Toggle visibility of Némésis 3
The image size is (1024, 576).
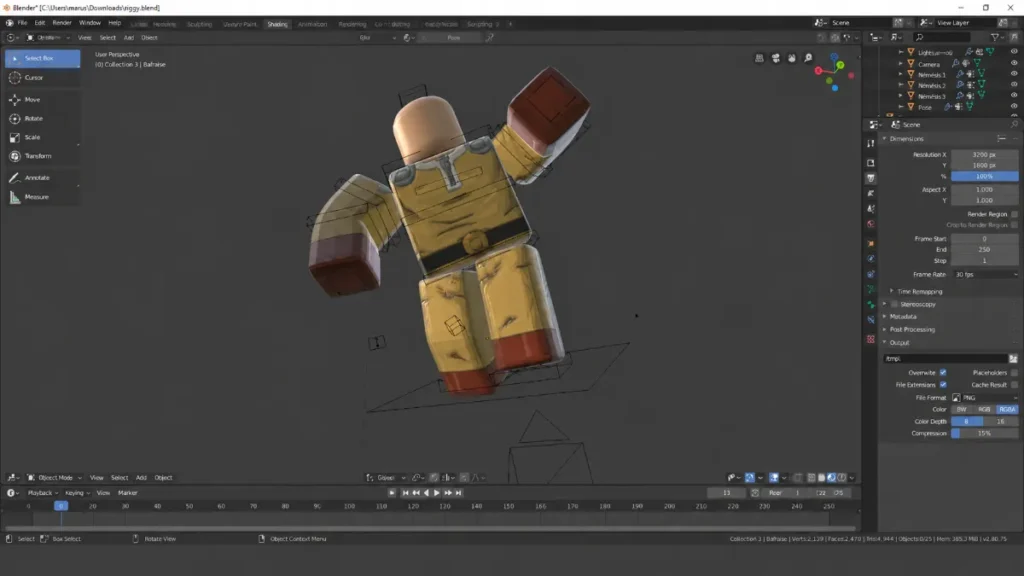pos(1014,95)
